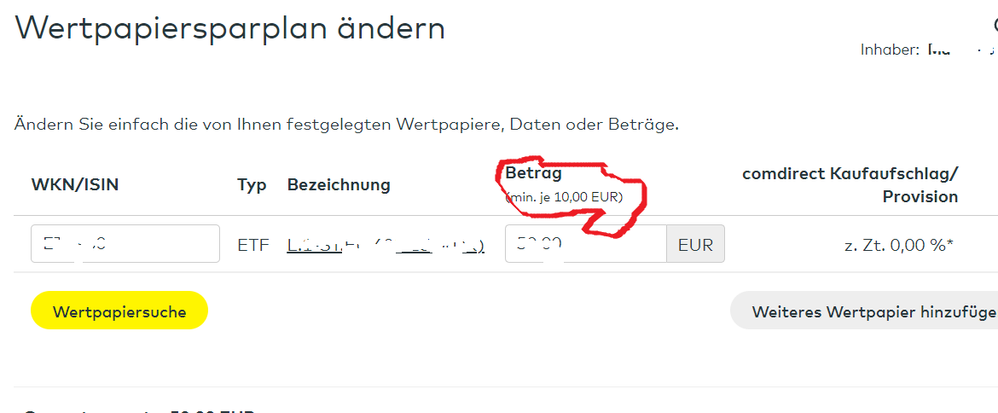This screenshot has width=998, height=413.
Task: Click the cut-off total line at bottom
Action: pyautogui.click(x=140, y=408)
